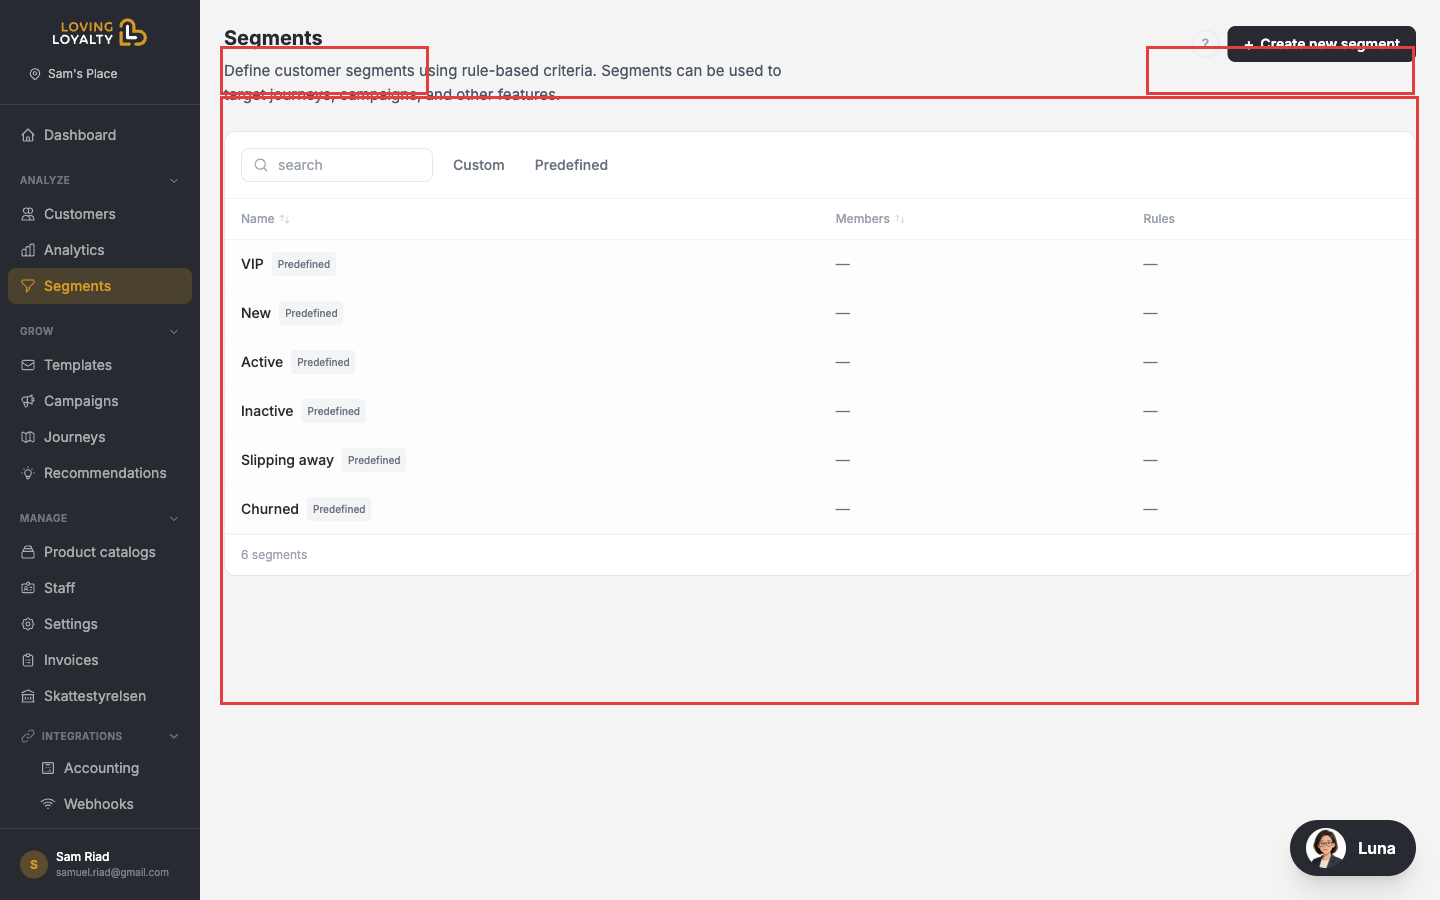Click the magnifier icon in search box

pyautogui.click(x=261, y=165)
